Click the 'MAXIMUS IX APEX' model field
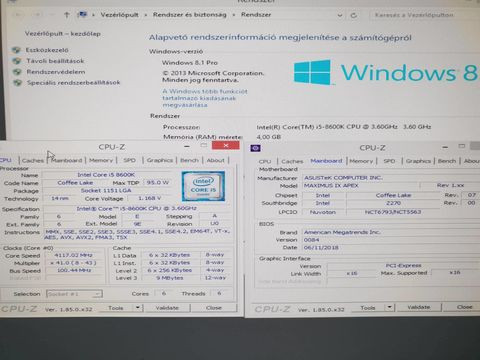Viewport: 480px width, 360px height. [x=360, y=185]
